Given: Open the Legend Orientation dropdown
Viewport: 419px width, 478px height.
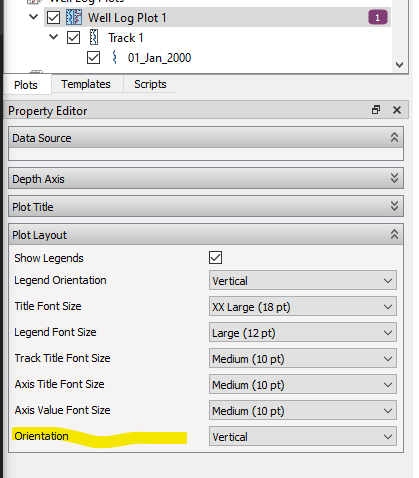Looking at the screenshot, I should [x=303, y=281].
